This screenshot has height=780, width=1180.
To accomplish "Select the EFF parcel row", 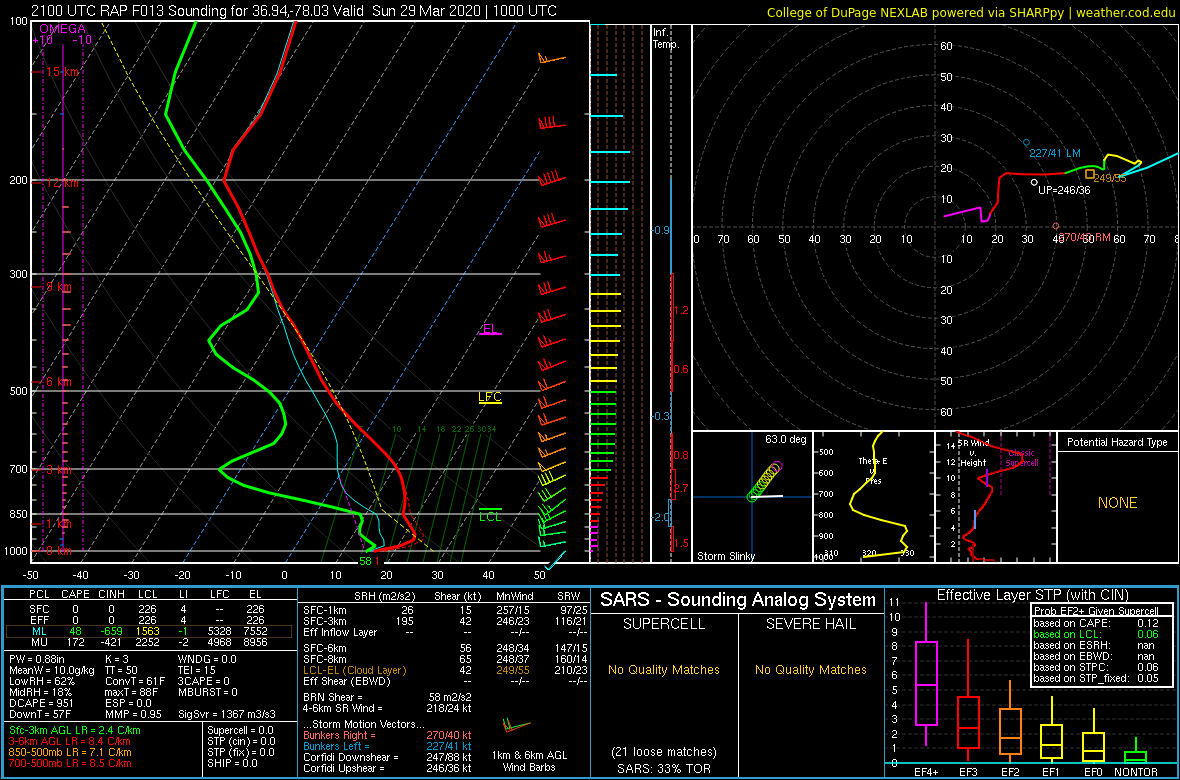I will [148, 618].
